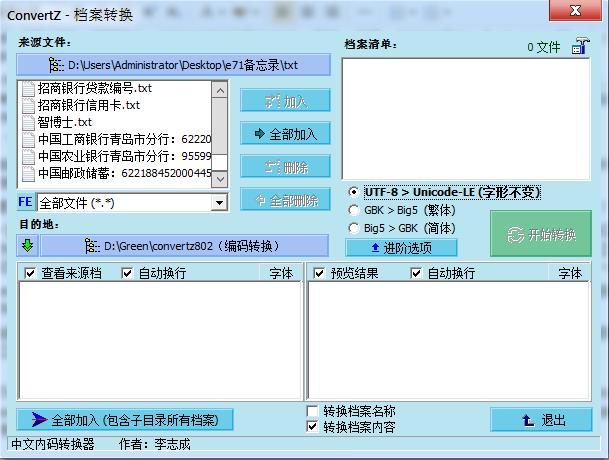The height and width of the screenshot is (460, 609).
Task: Select file 招商银行贷款编号.txt
Action: [95, 89]
